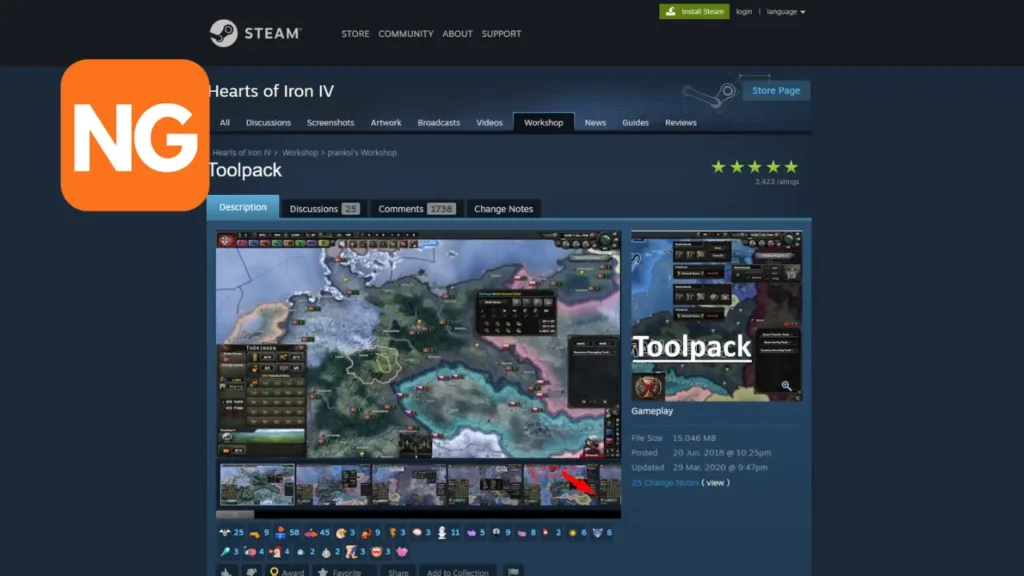Open the SUPPORT page
The width and height of the screenshot is (1024, 576).
[502, 34]
